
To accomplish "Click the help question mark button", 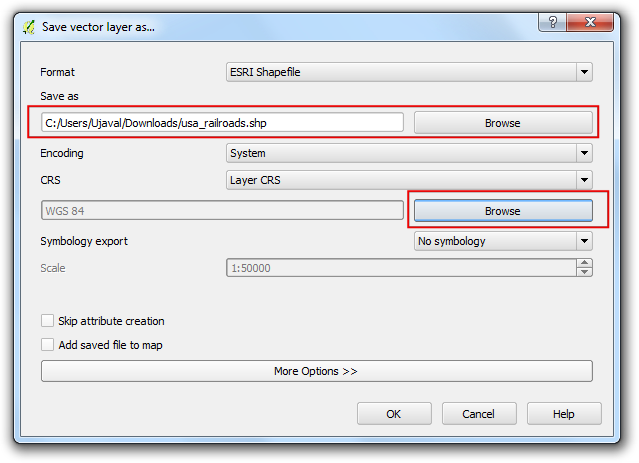I will pyautogui.click(x=552, y=22).
